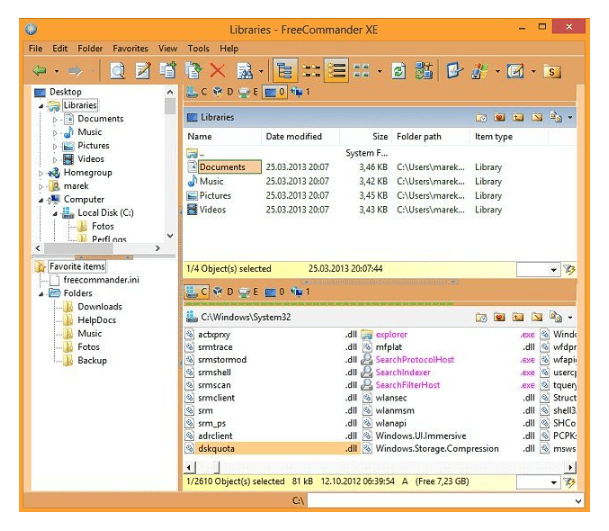Switch to thumbnails view icon

pyautogui.click(x=362, y=71)
